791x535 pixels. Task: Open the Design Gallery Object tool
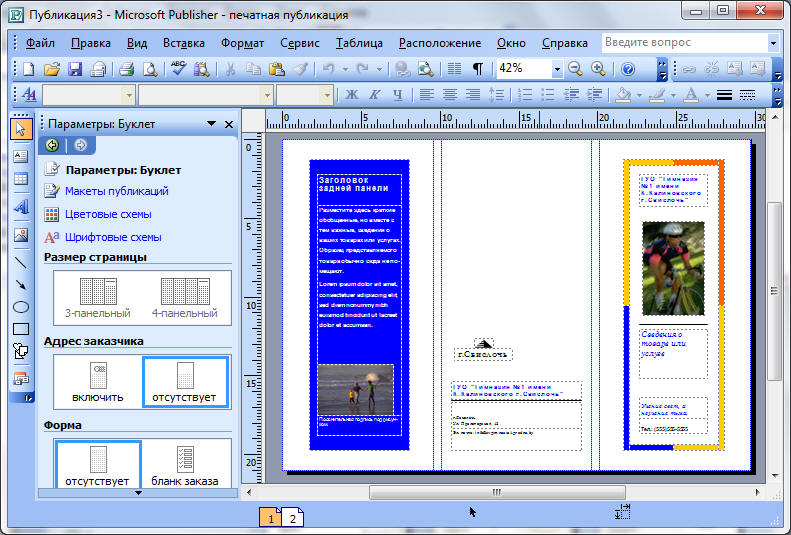coord(21,379)
